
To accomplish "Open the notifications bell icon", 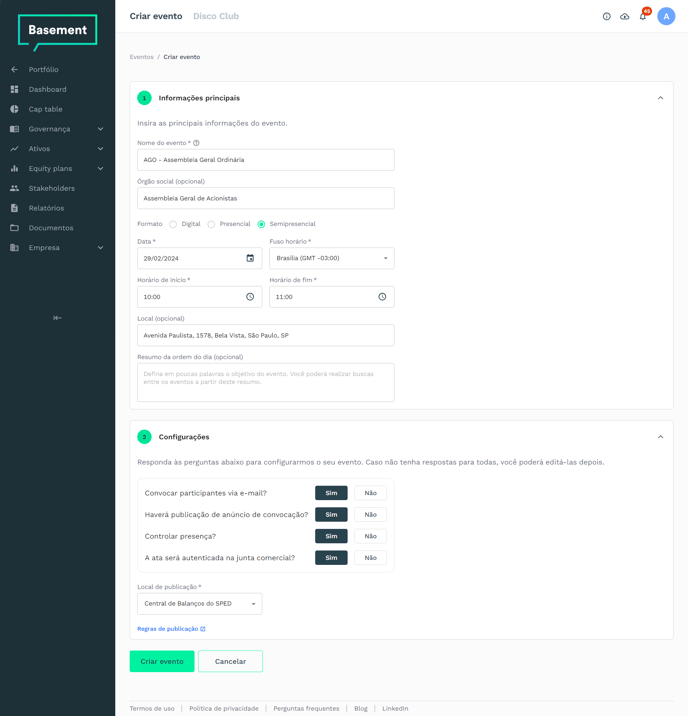I will [642, 17].
